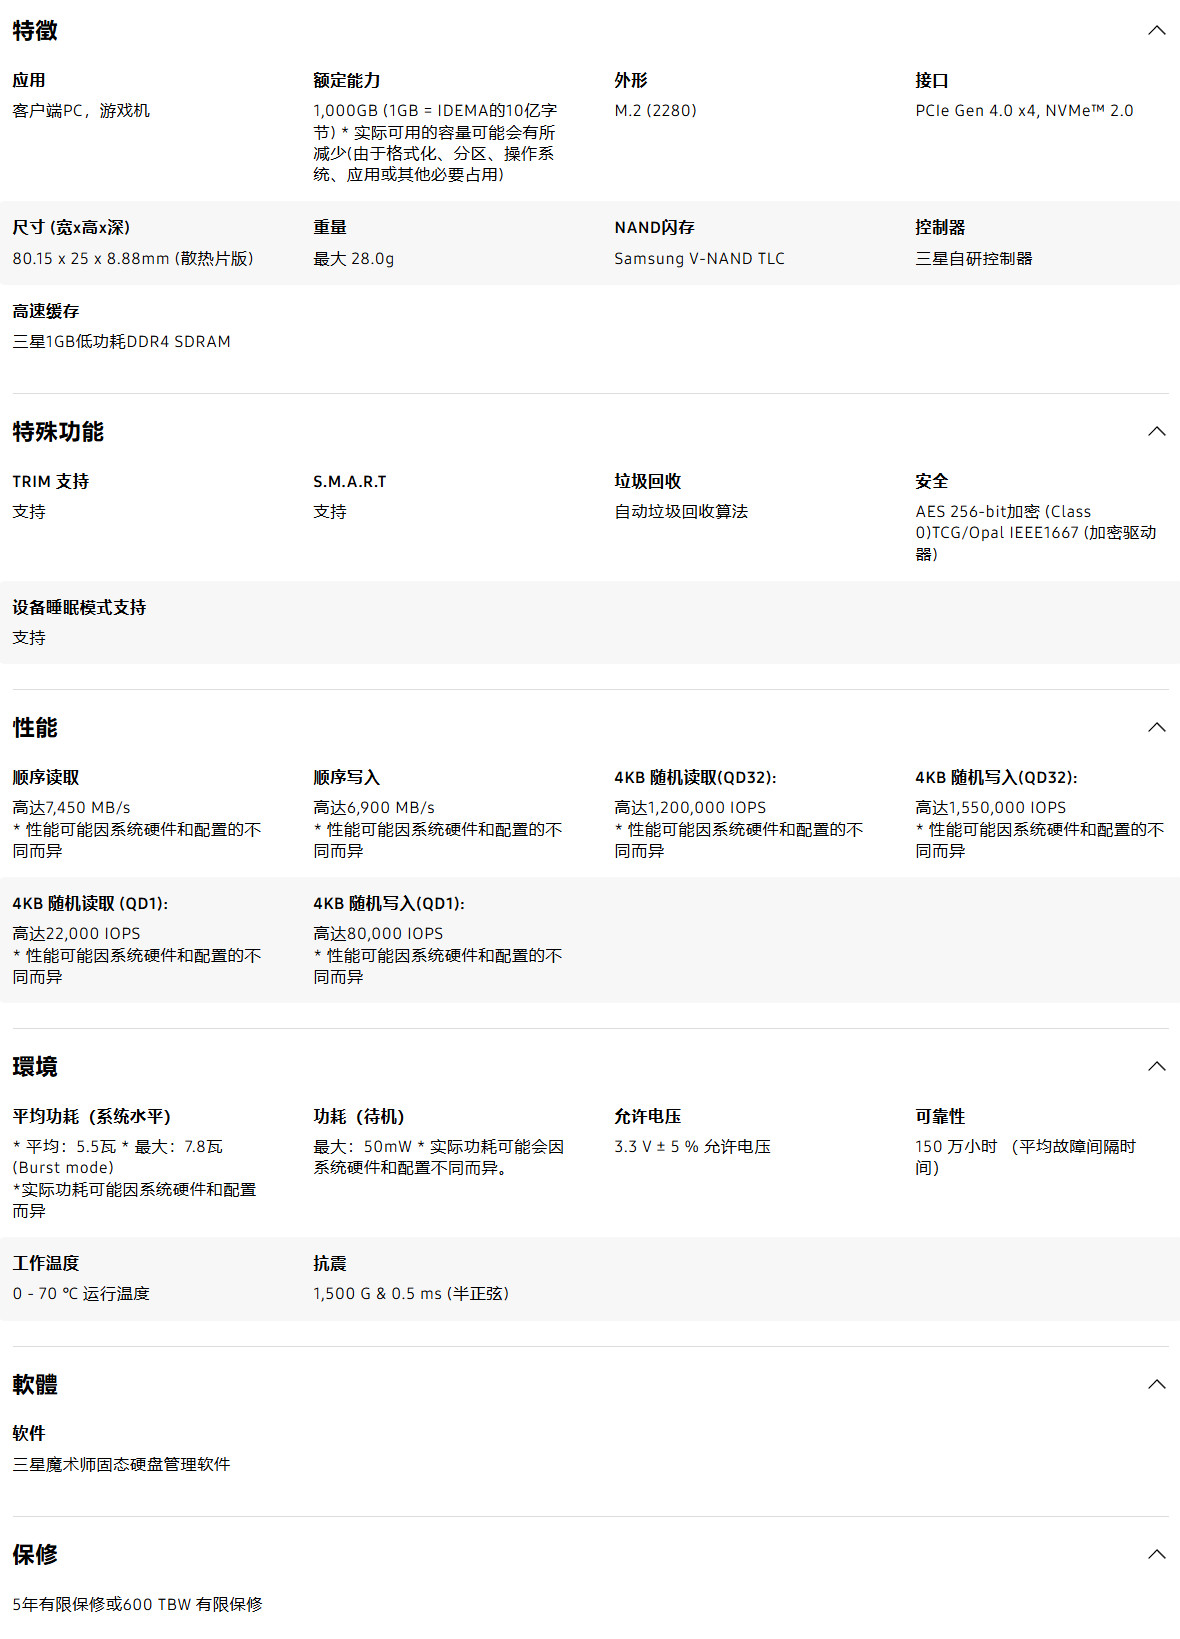
Task: Click the 三星魔术师固态硬盘管理软件 text
Action: (x=121, y=1465)
